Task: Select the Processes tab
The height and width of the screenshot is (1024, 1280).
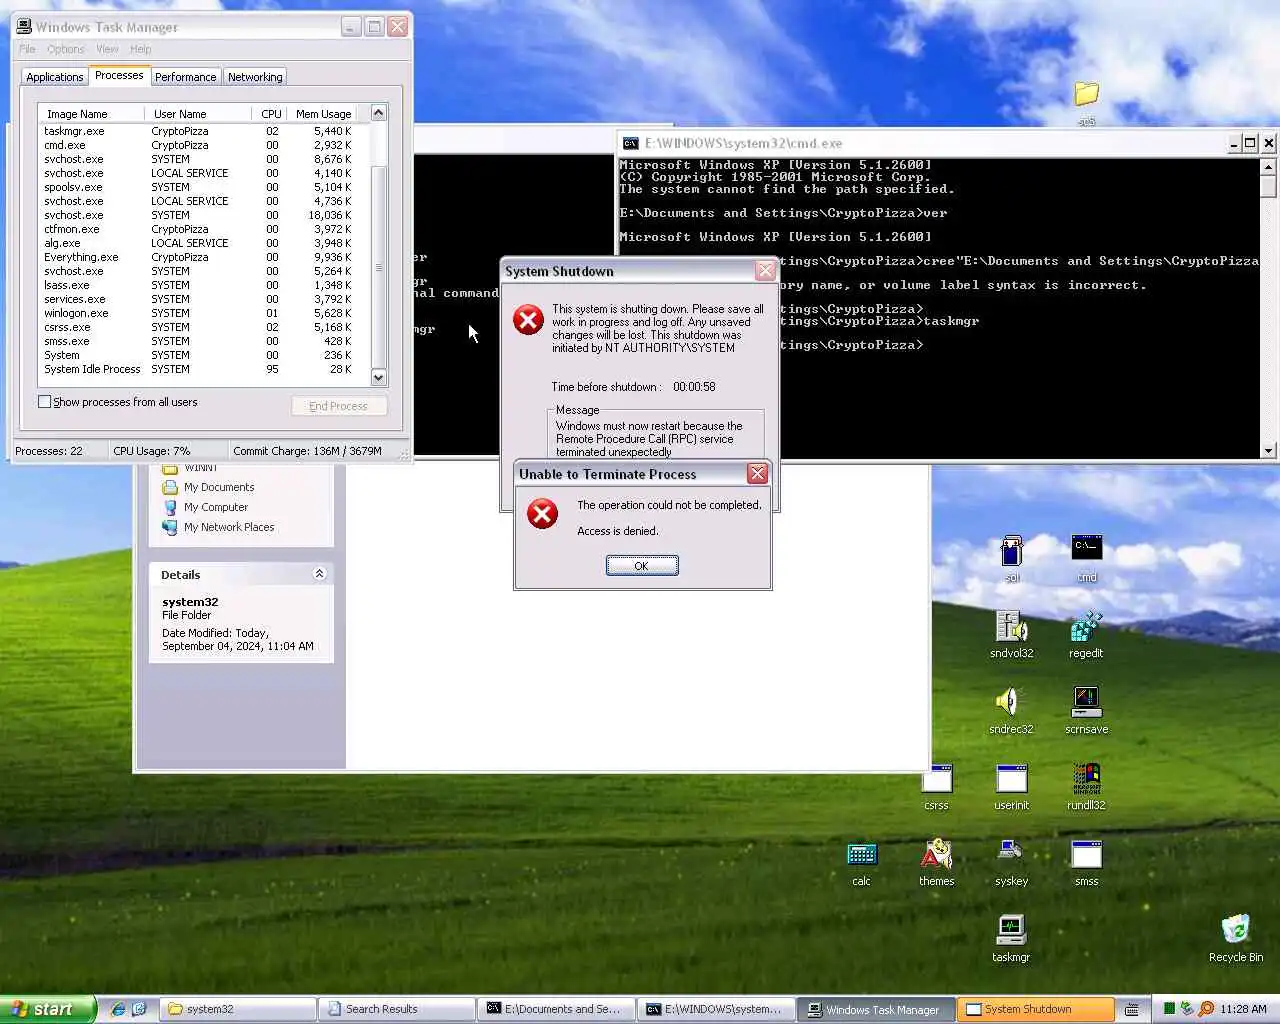Action: point(119,75)
